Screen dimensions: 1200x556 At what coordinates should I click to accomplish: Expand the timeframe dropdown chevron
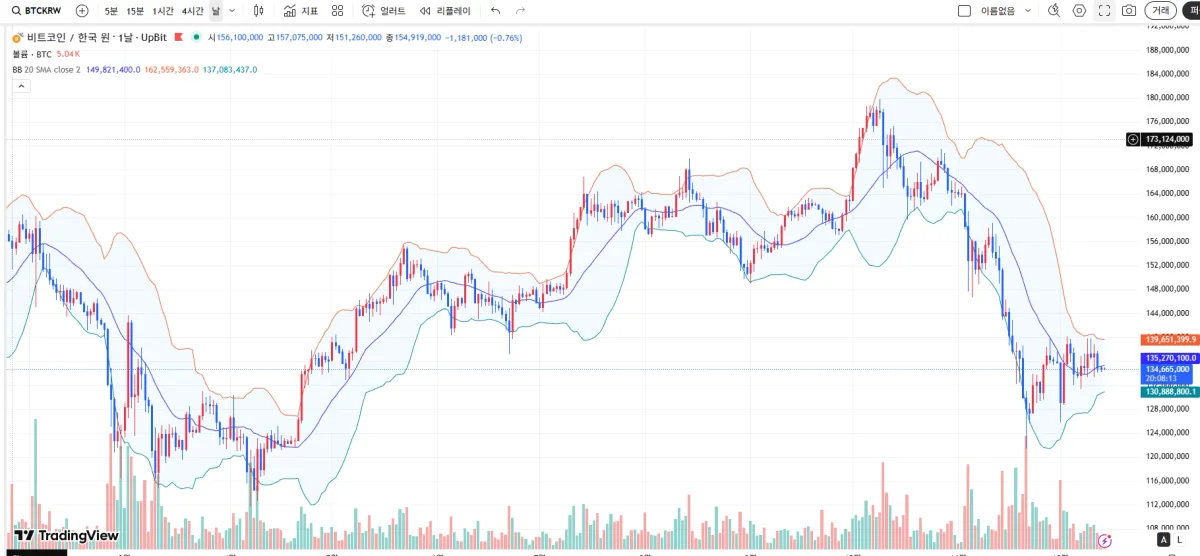(x=233, y=11)
